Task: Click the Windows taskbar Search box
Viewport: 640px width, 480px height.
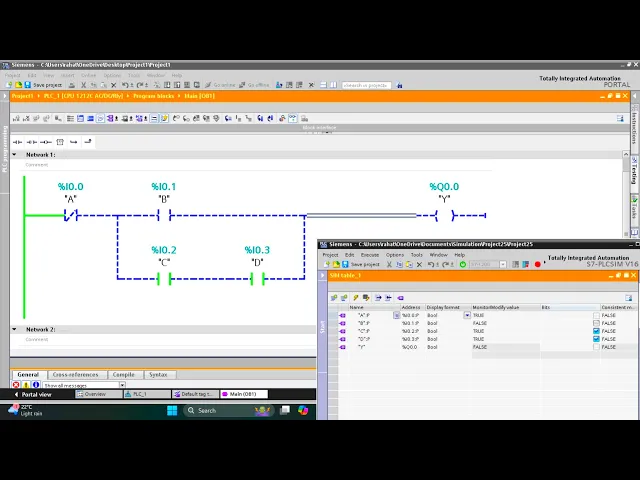Action: pyautogui.click(x=227, y=410)
